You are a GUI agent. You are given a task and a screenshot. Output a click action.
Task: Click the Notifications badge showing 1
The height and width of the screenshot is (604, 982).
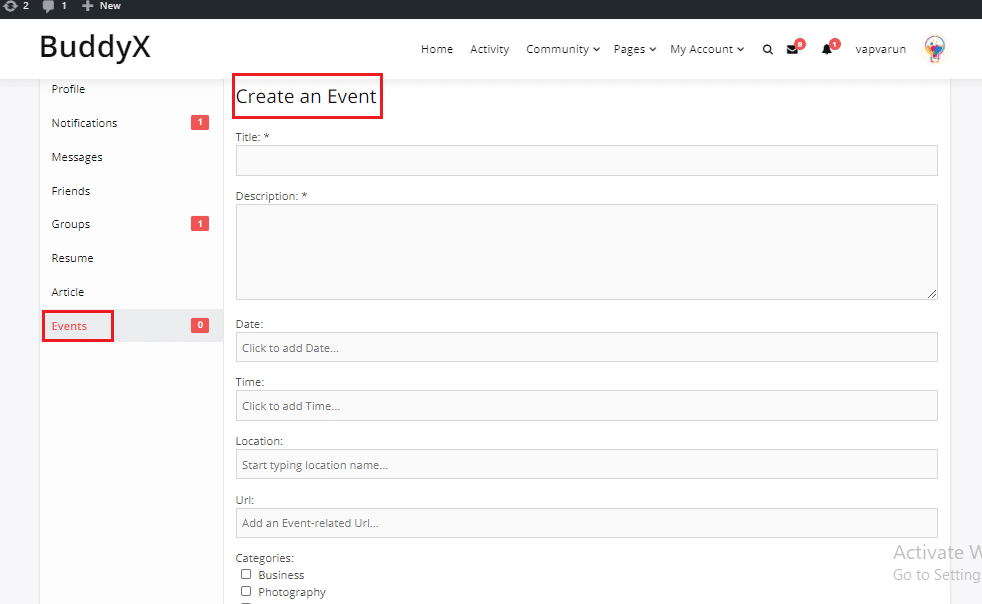tap(200, 122)
